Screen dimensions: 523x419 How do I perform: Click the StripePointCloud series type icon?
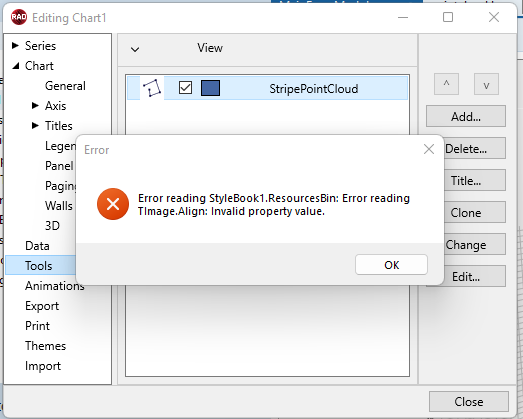(152, 88)
